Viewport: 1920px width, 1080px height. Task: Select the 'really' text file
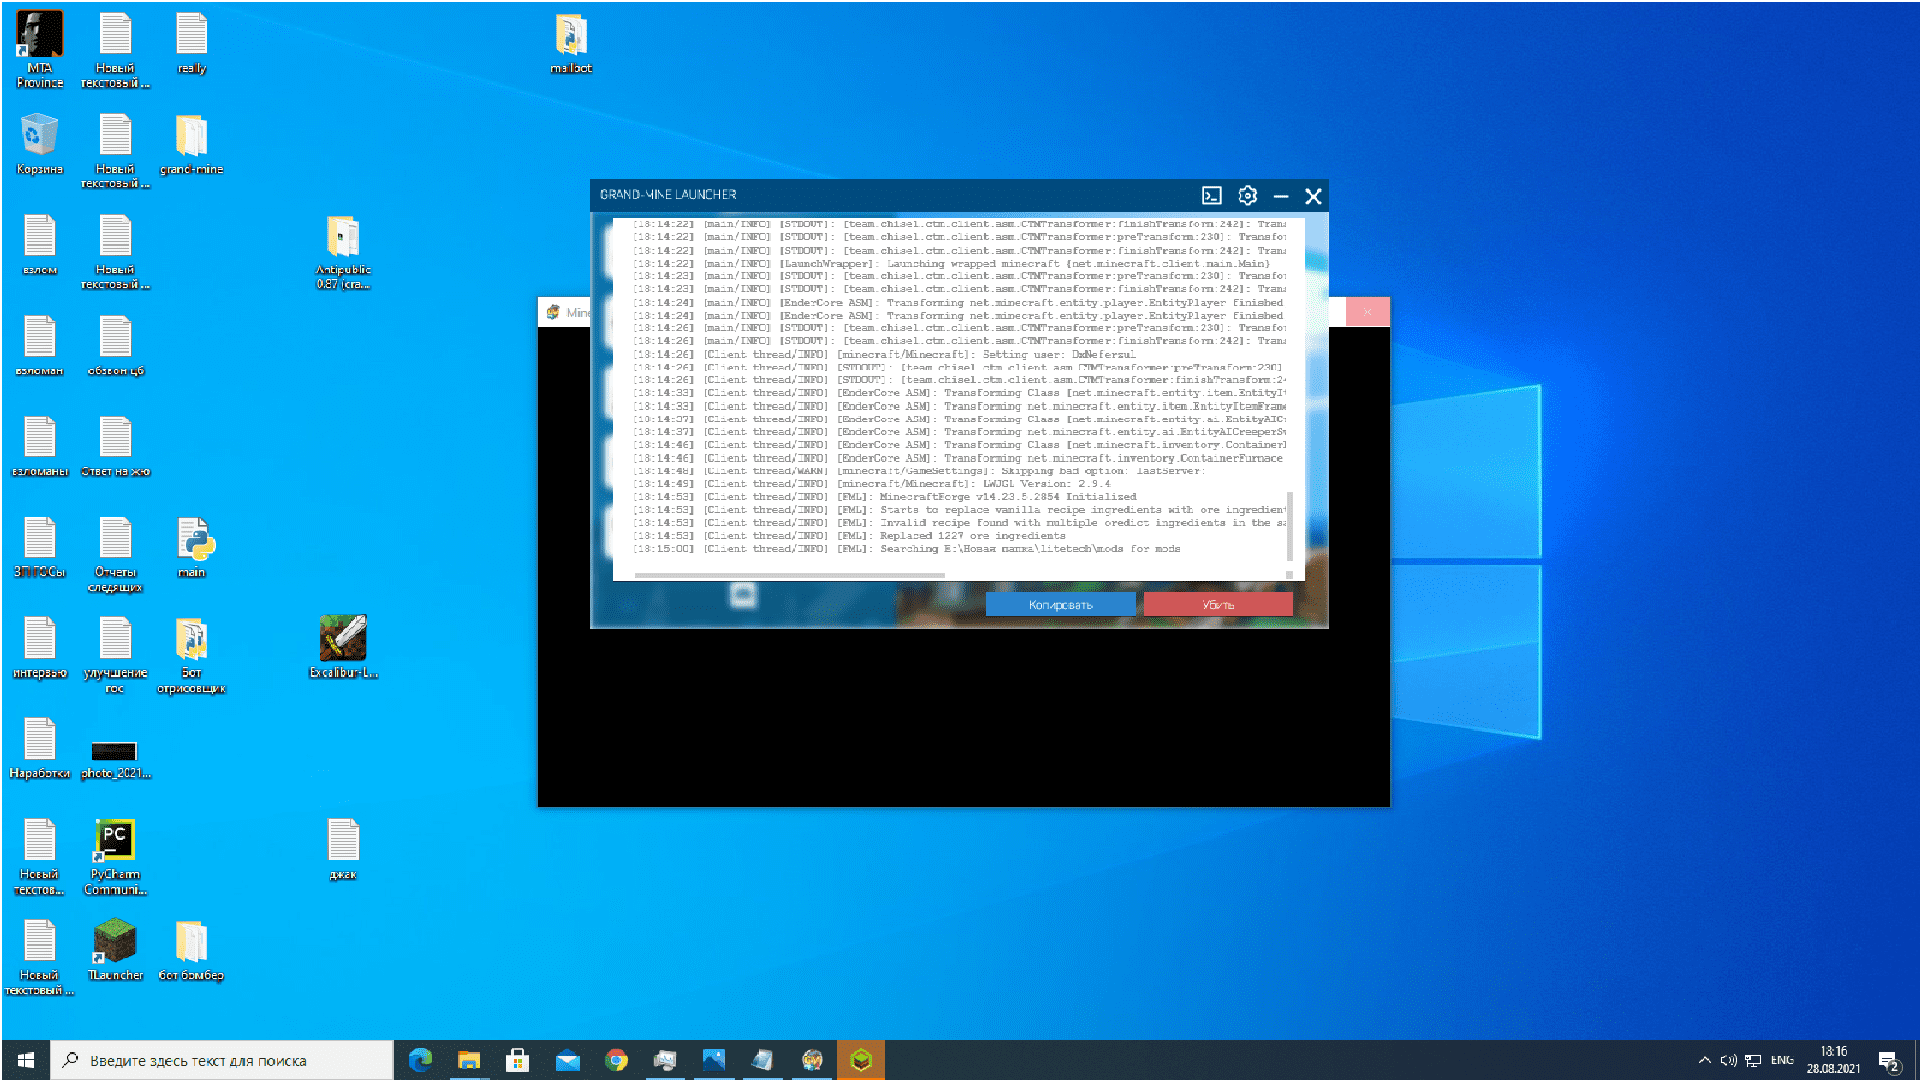(x=191, y=45)
